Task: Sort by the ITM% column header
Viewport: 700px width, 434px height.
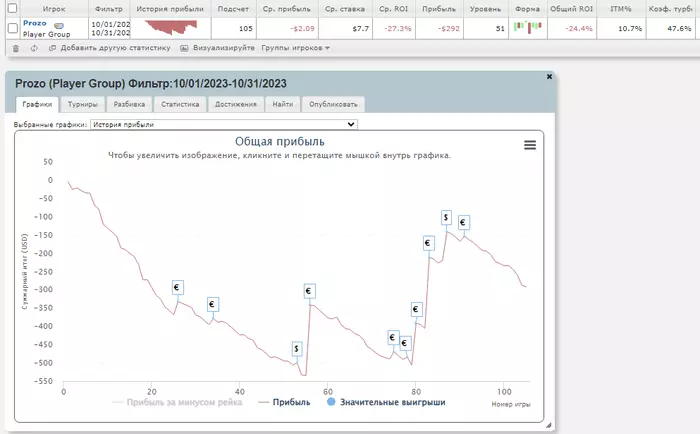Action: coord(621,9)
